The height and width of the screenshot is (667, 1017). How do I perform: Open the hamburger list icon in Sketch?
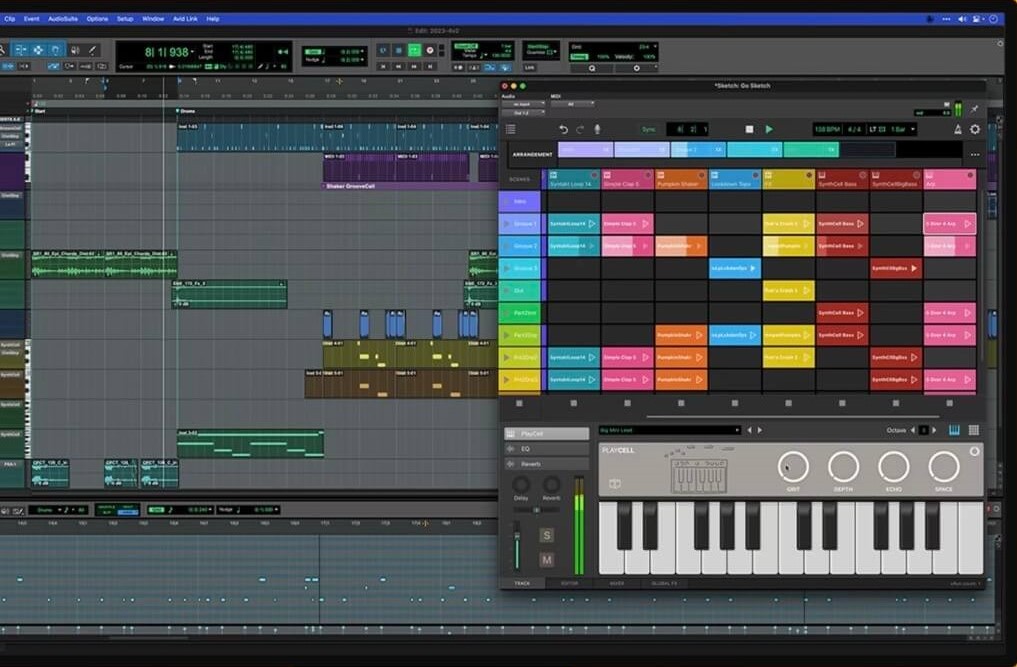[x=511, y=129]
